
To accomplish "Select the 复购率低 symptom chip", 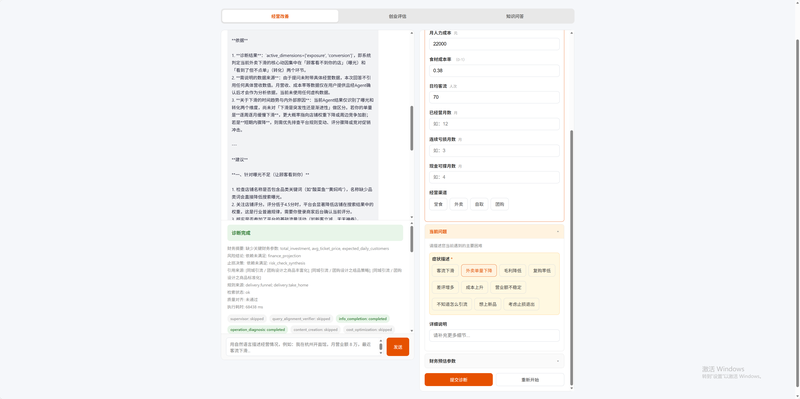I will 542,270.
